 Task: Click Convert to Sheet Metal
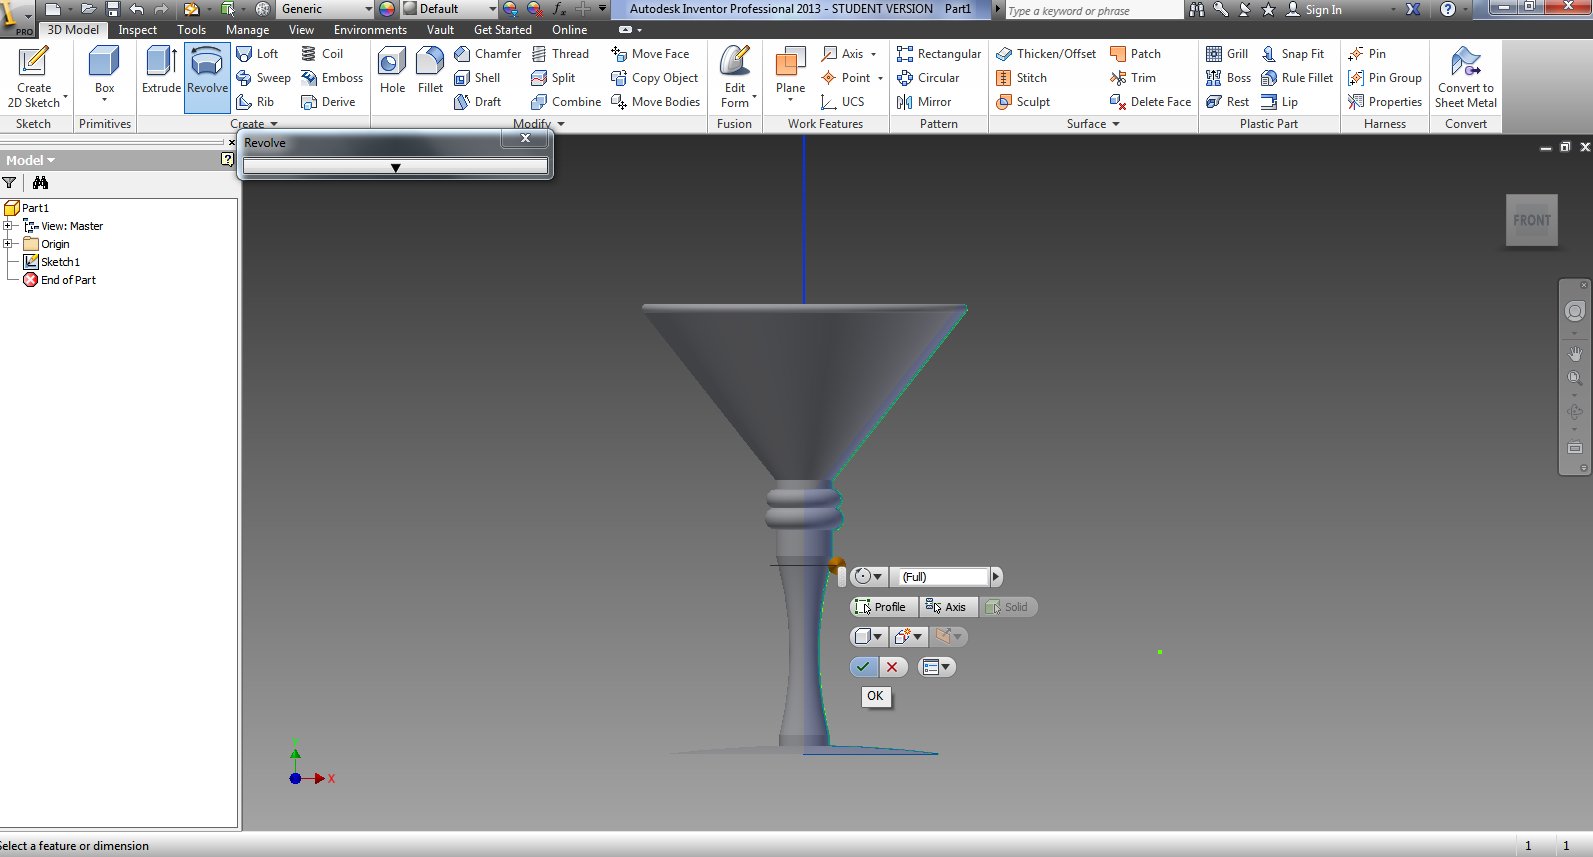point(1466,77)
